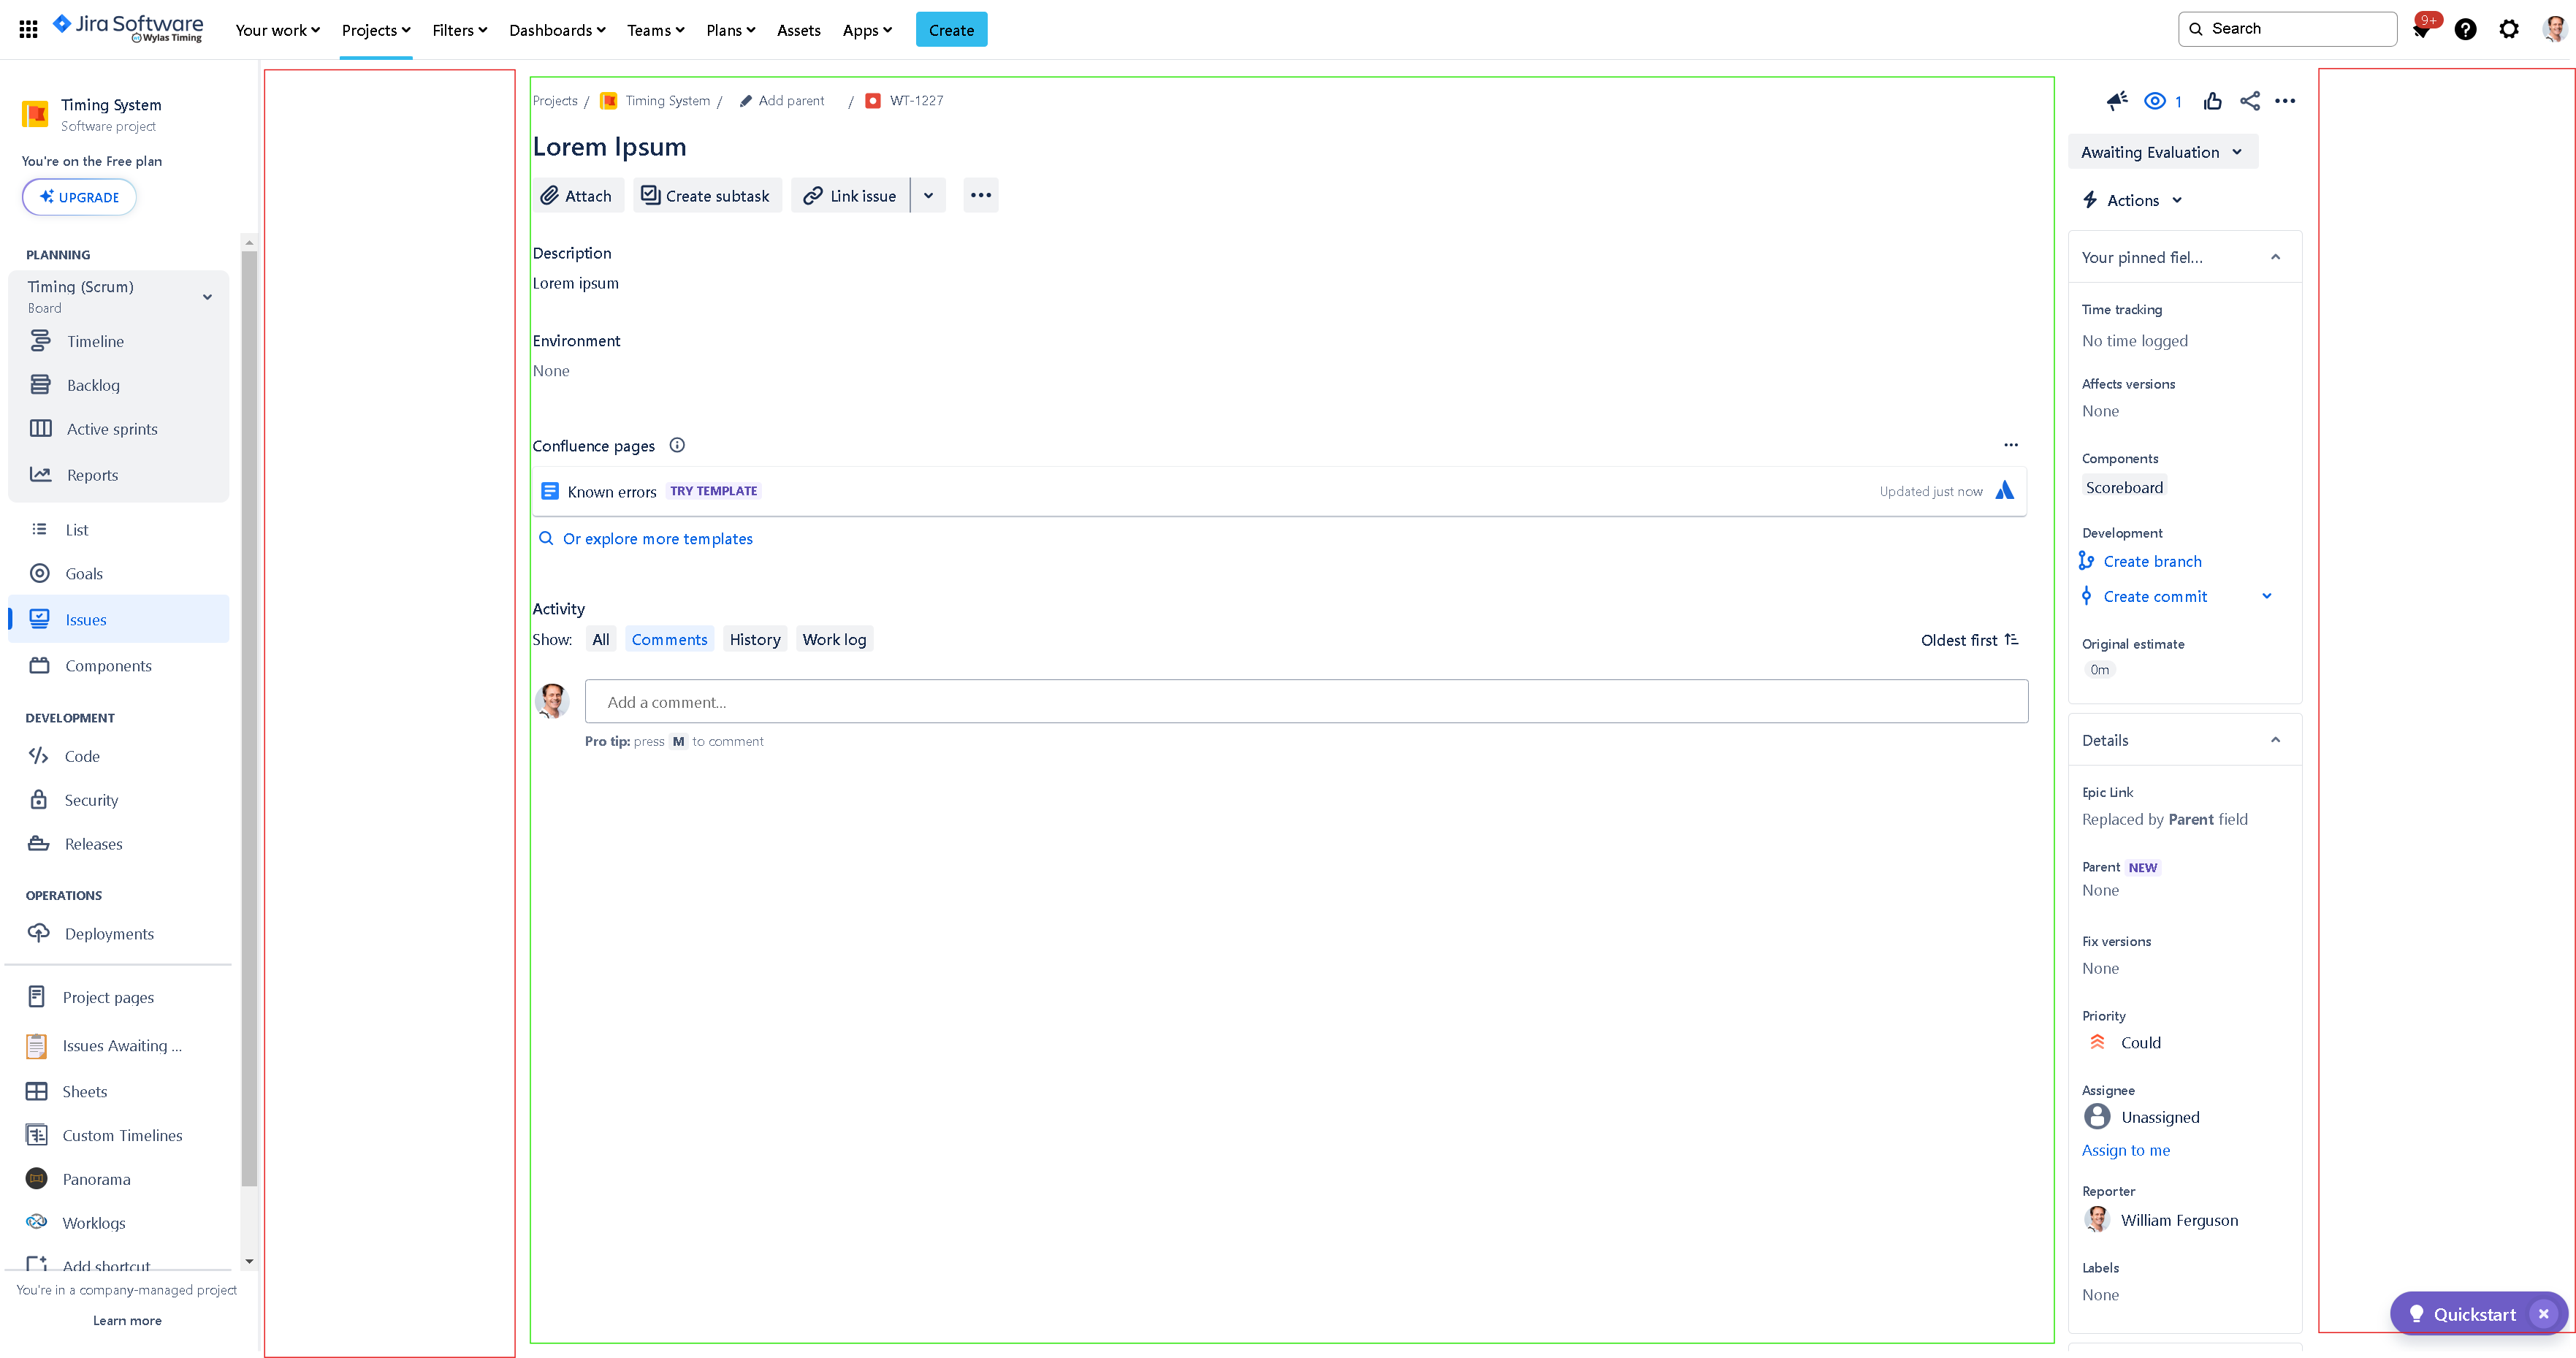
Task: Switch to the History activity tab
Action: click(x=754, y=640)
